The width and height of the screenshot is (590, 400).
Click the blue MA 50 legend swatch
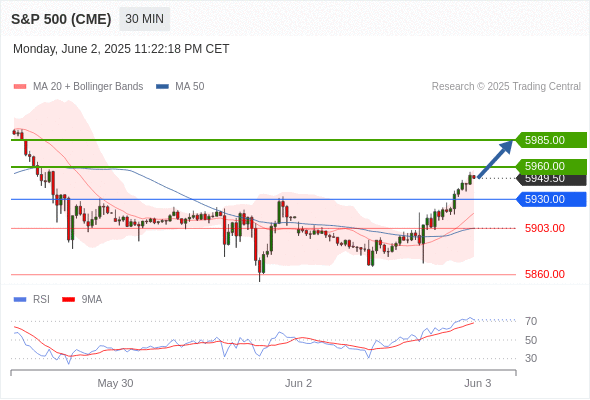pyautogui.click(x=162, y=87)
